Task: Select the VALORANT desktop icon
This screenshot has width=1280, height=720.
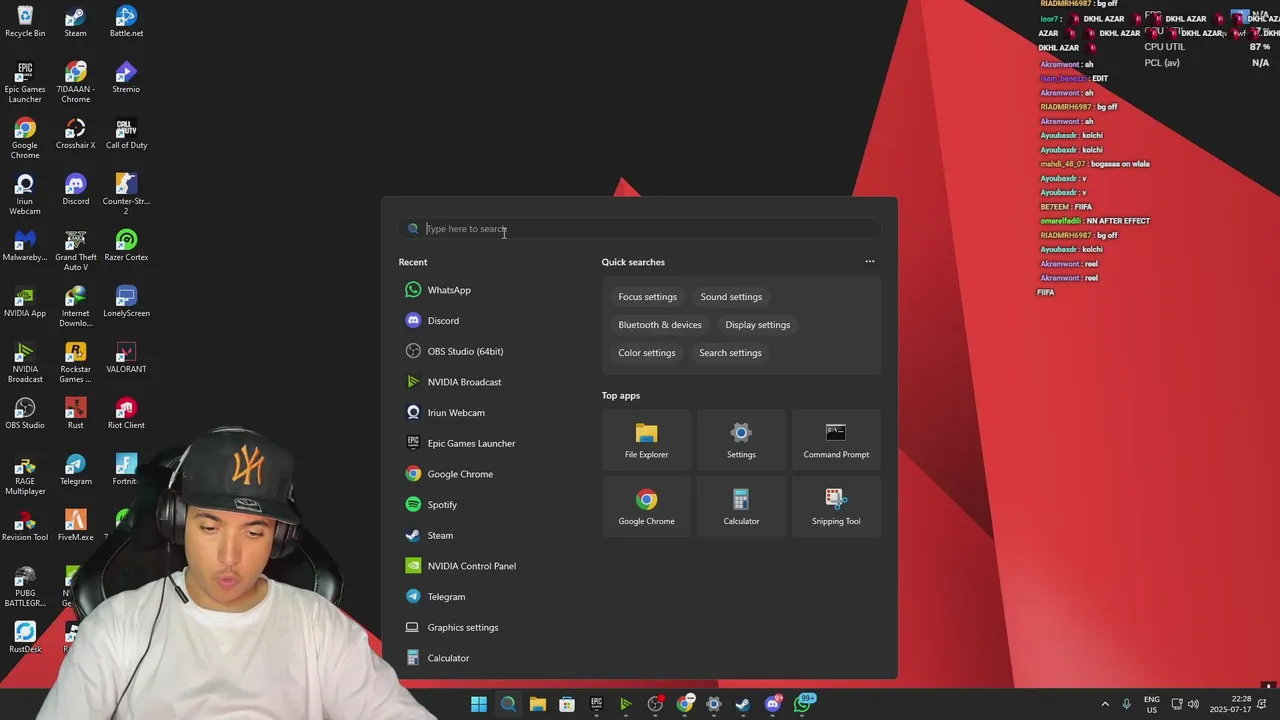Action: [x=126, y=358]
